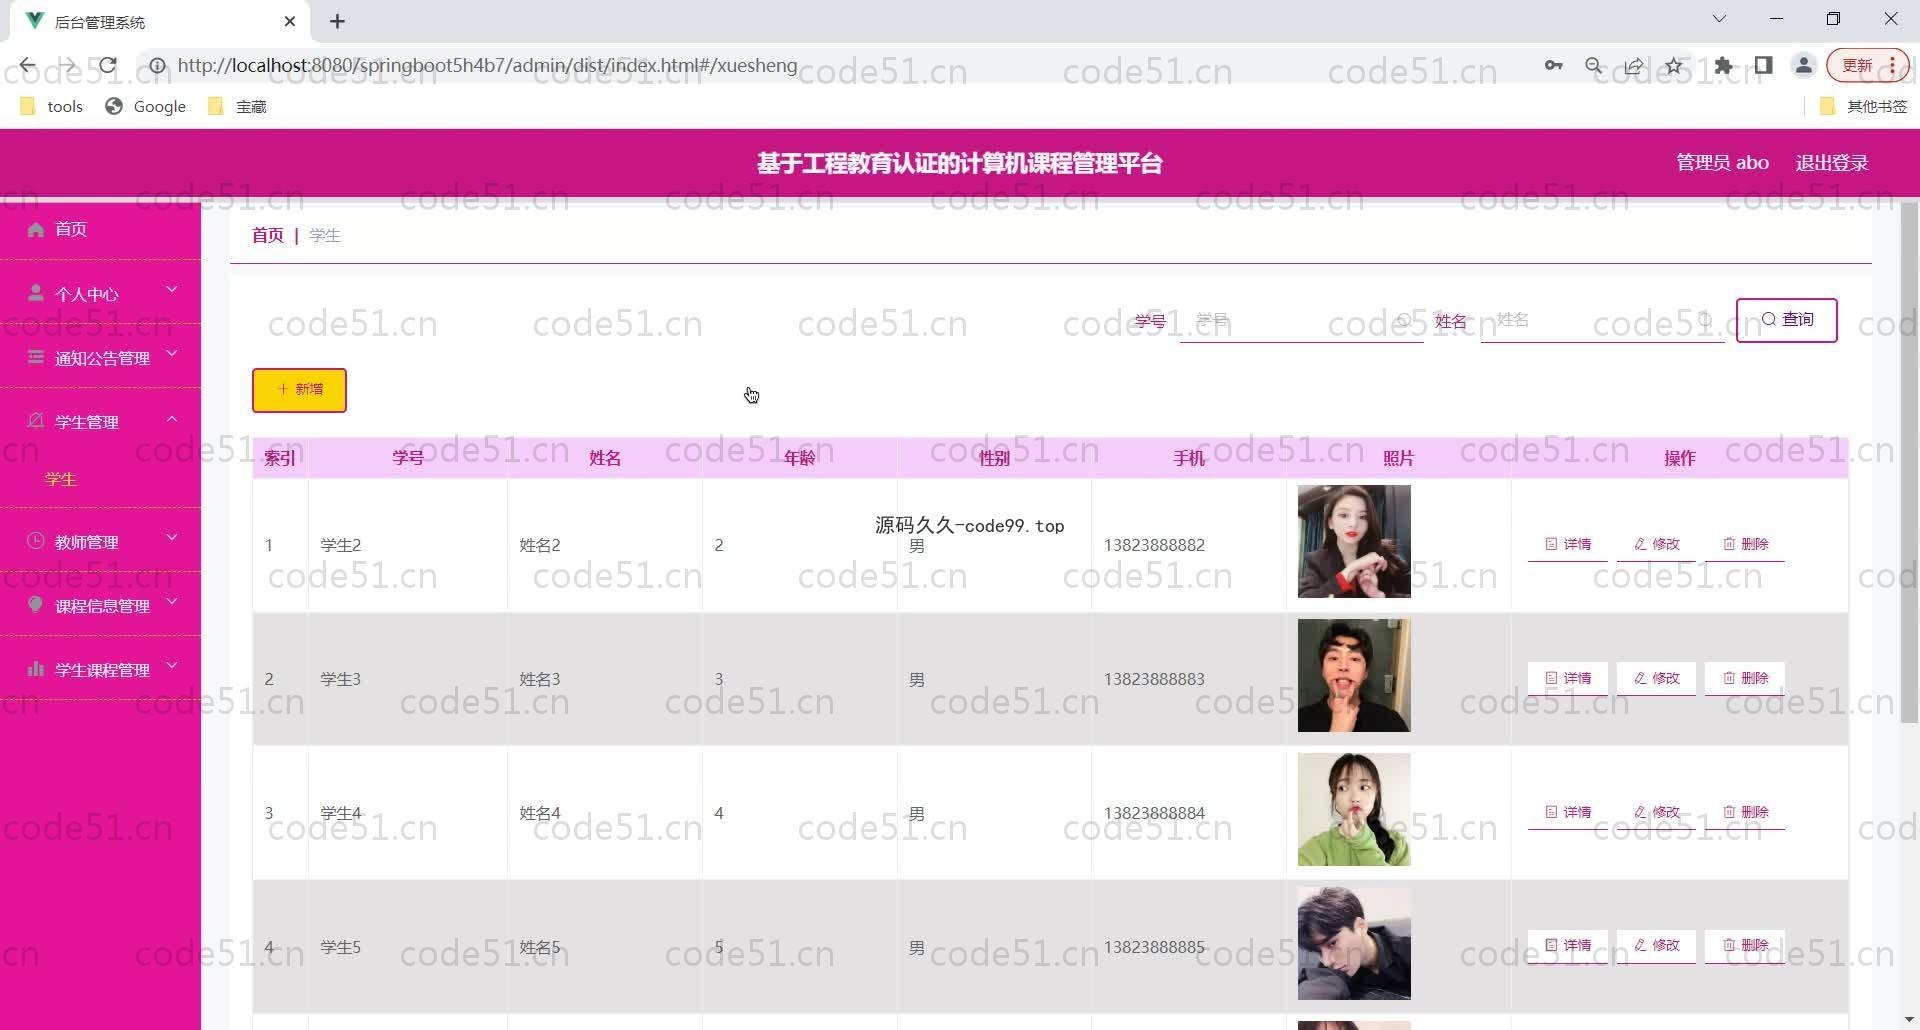Click the 年龄 column header
The height and width of the screenshot is (1030, 1920).
point(799,458)
